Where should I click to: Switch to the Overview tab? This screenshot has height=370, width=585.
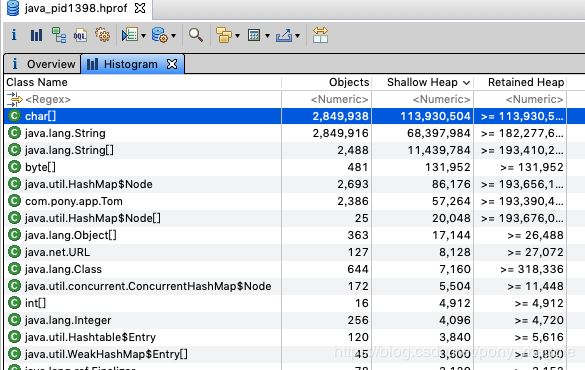click(x=43, y=64)
